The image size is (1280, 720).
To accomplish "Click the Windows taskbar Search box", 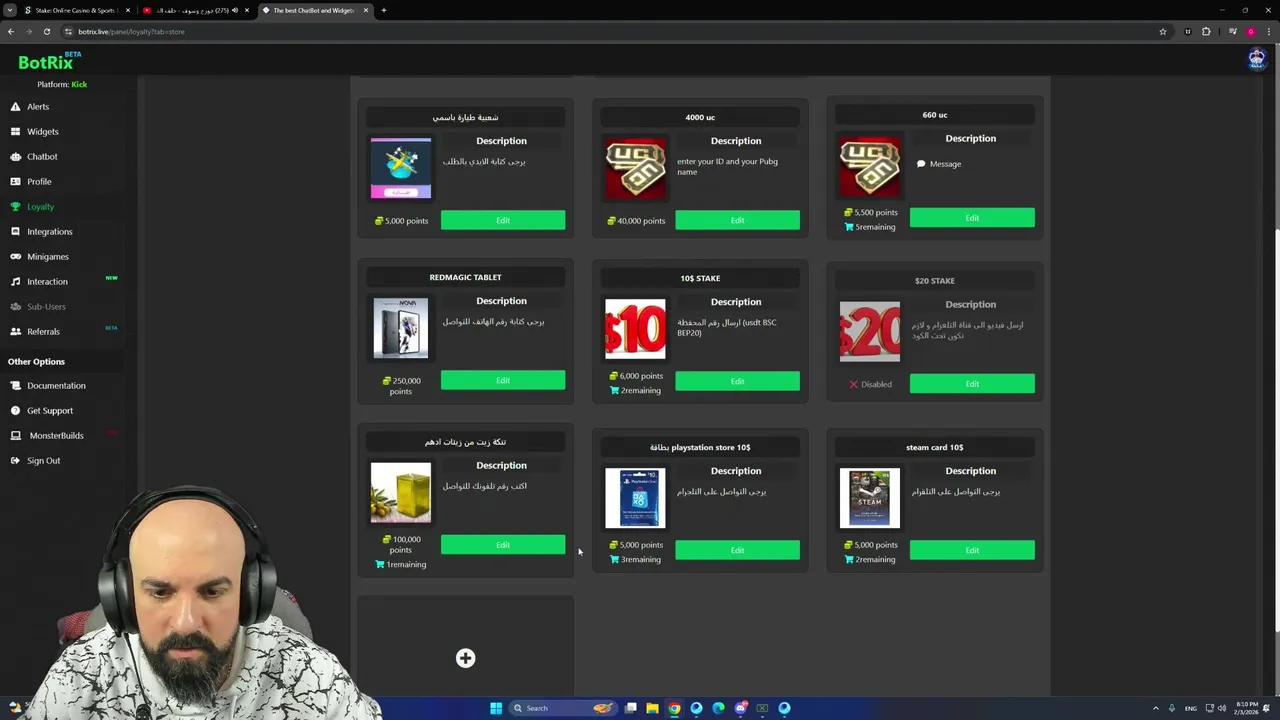I will [x=563, y=708].
